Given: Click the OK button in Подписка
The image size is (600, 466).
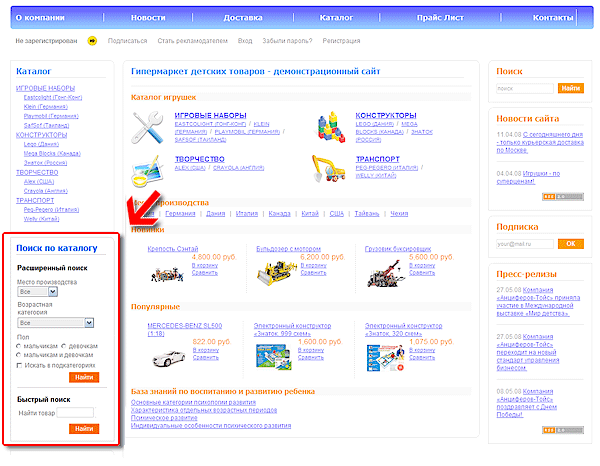Looking at the screenshot, I should [570, 243].
